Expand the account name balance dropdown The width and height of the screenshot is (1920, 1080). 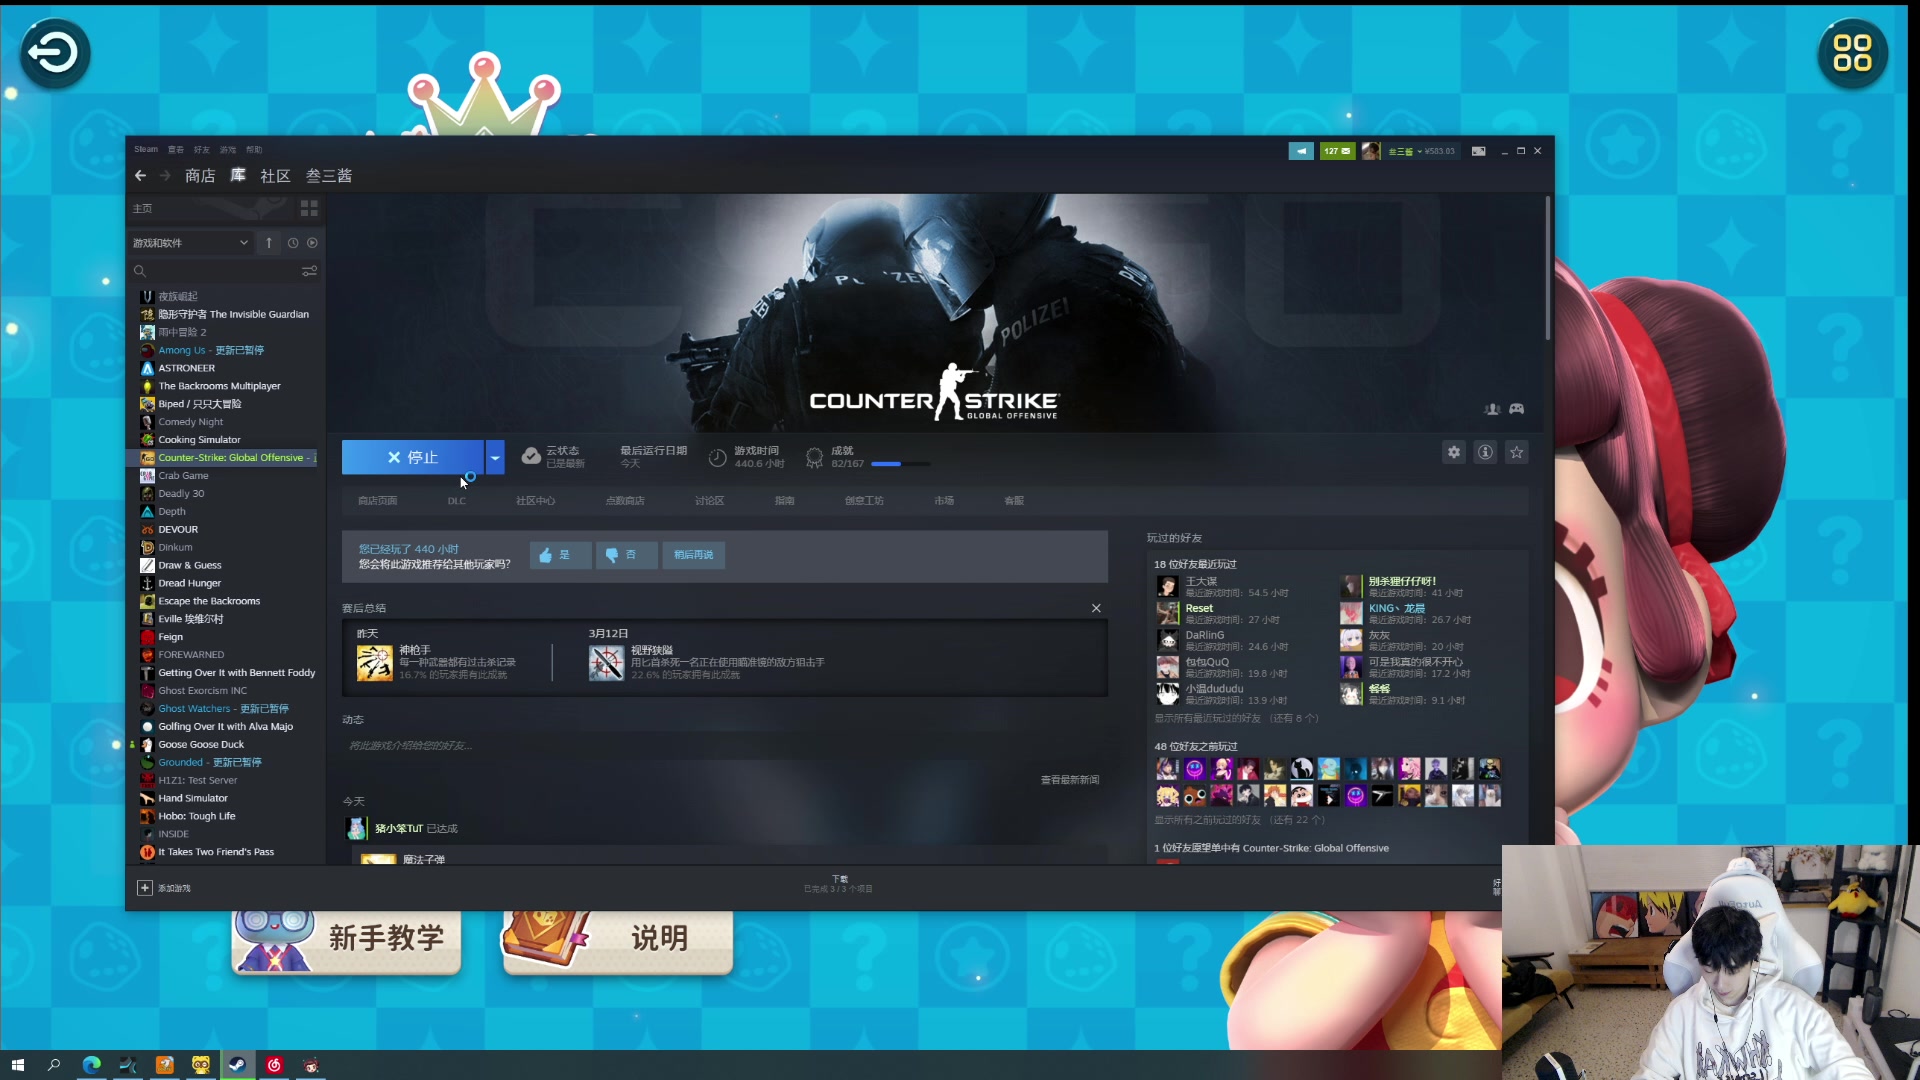click(1420, 151)
